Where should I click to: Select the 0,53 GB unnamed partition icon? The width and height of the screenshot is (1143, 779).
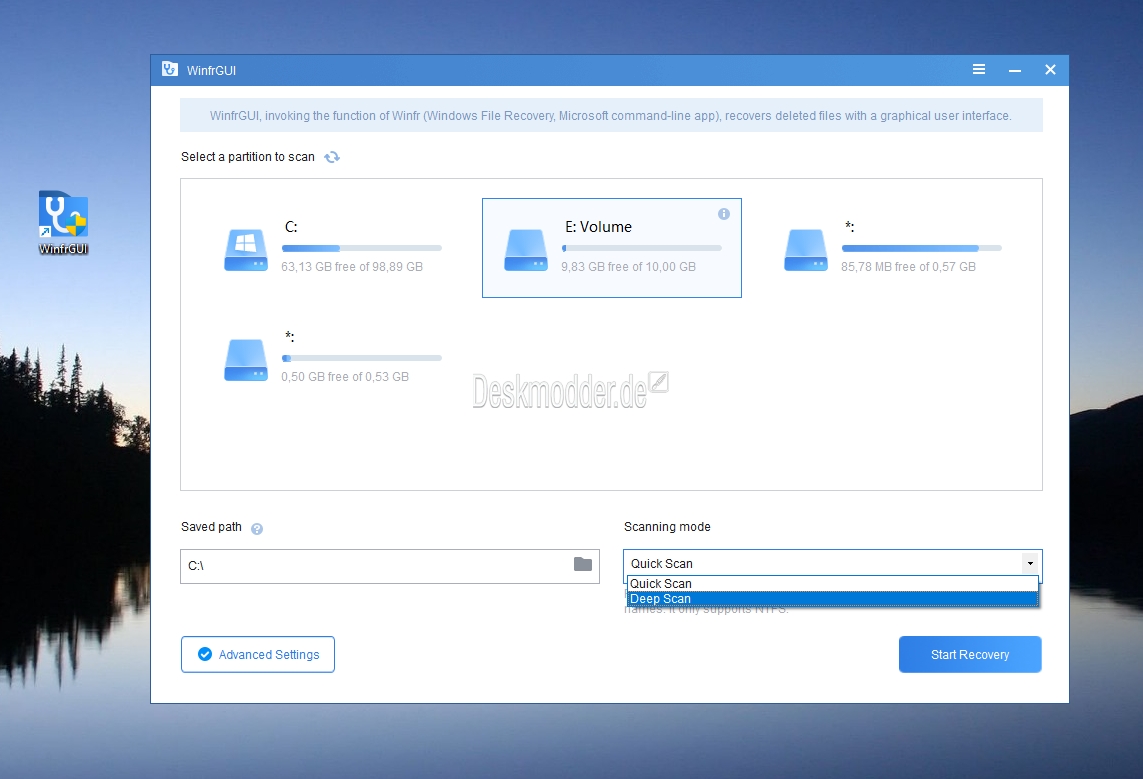[x=246, y=360]
